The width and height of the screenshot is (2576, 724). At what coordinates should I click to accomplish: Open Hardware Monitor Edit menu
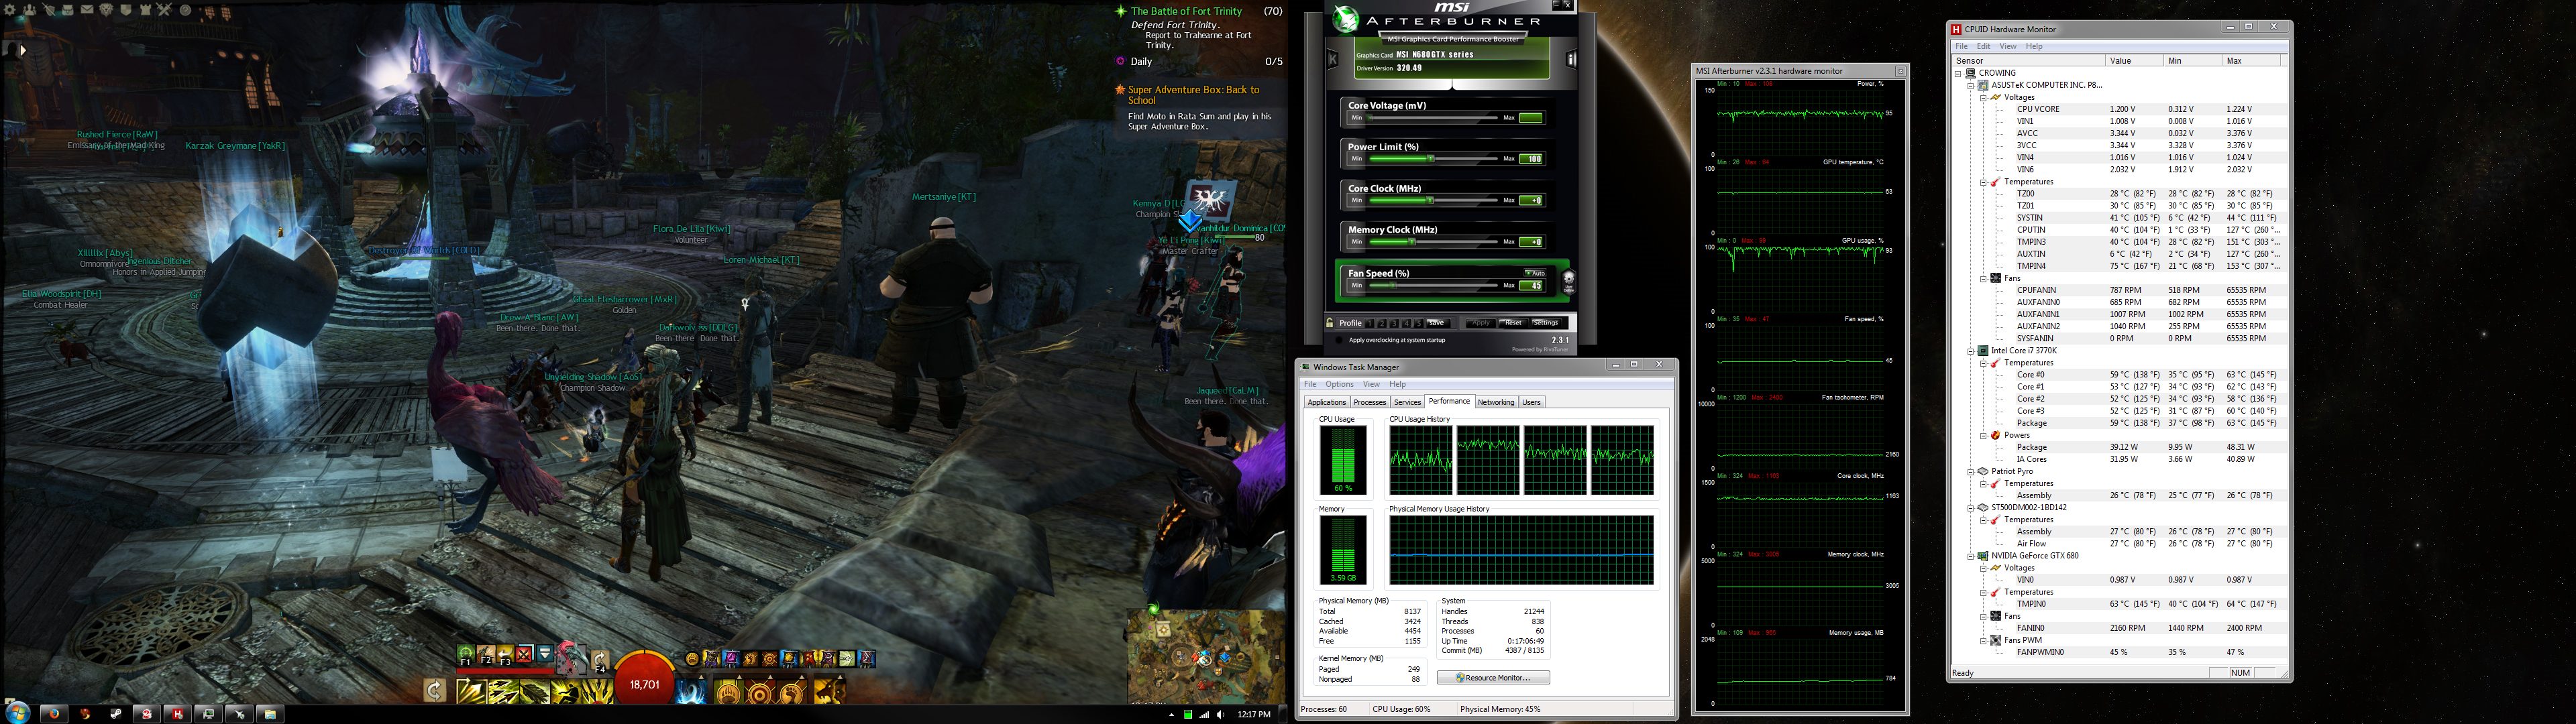click(x=1983, y=46)
